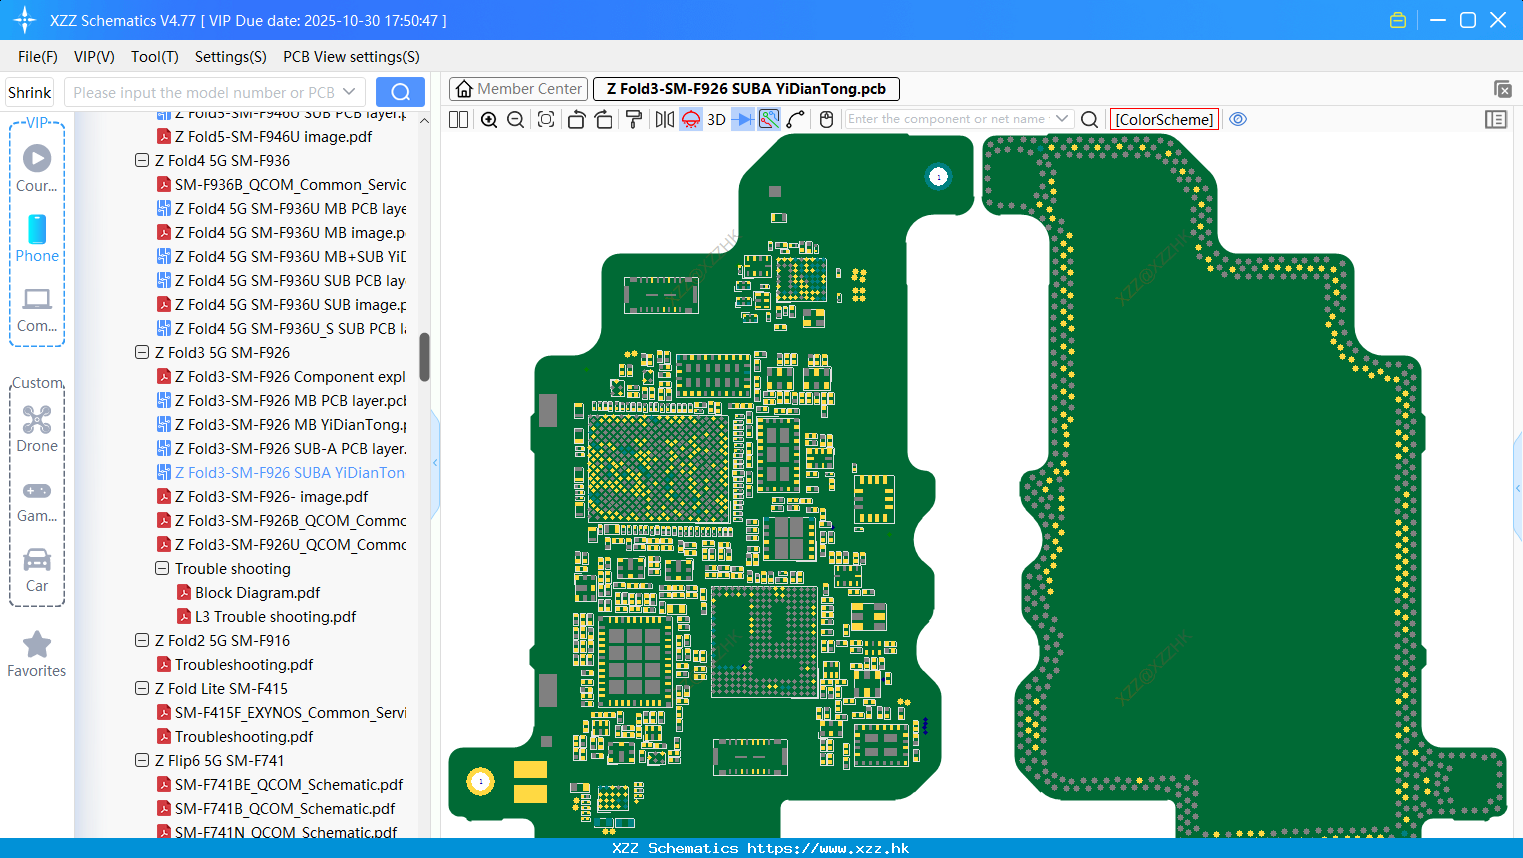Click the Shrink button
This screenshot has width=1523, height=858.
(30, 92)
